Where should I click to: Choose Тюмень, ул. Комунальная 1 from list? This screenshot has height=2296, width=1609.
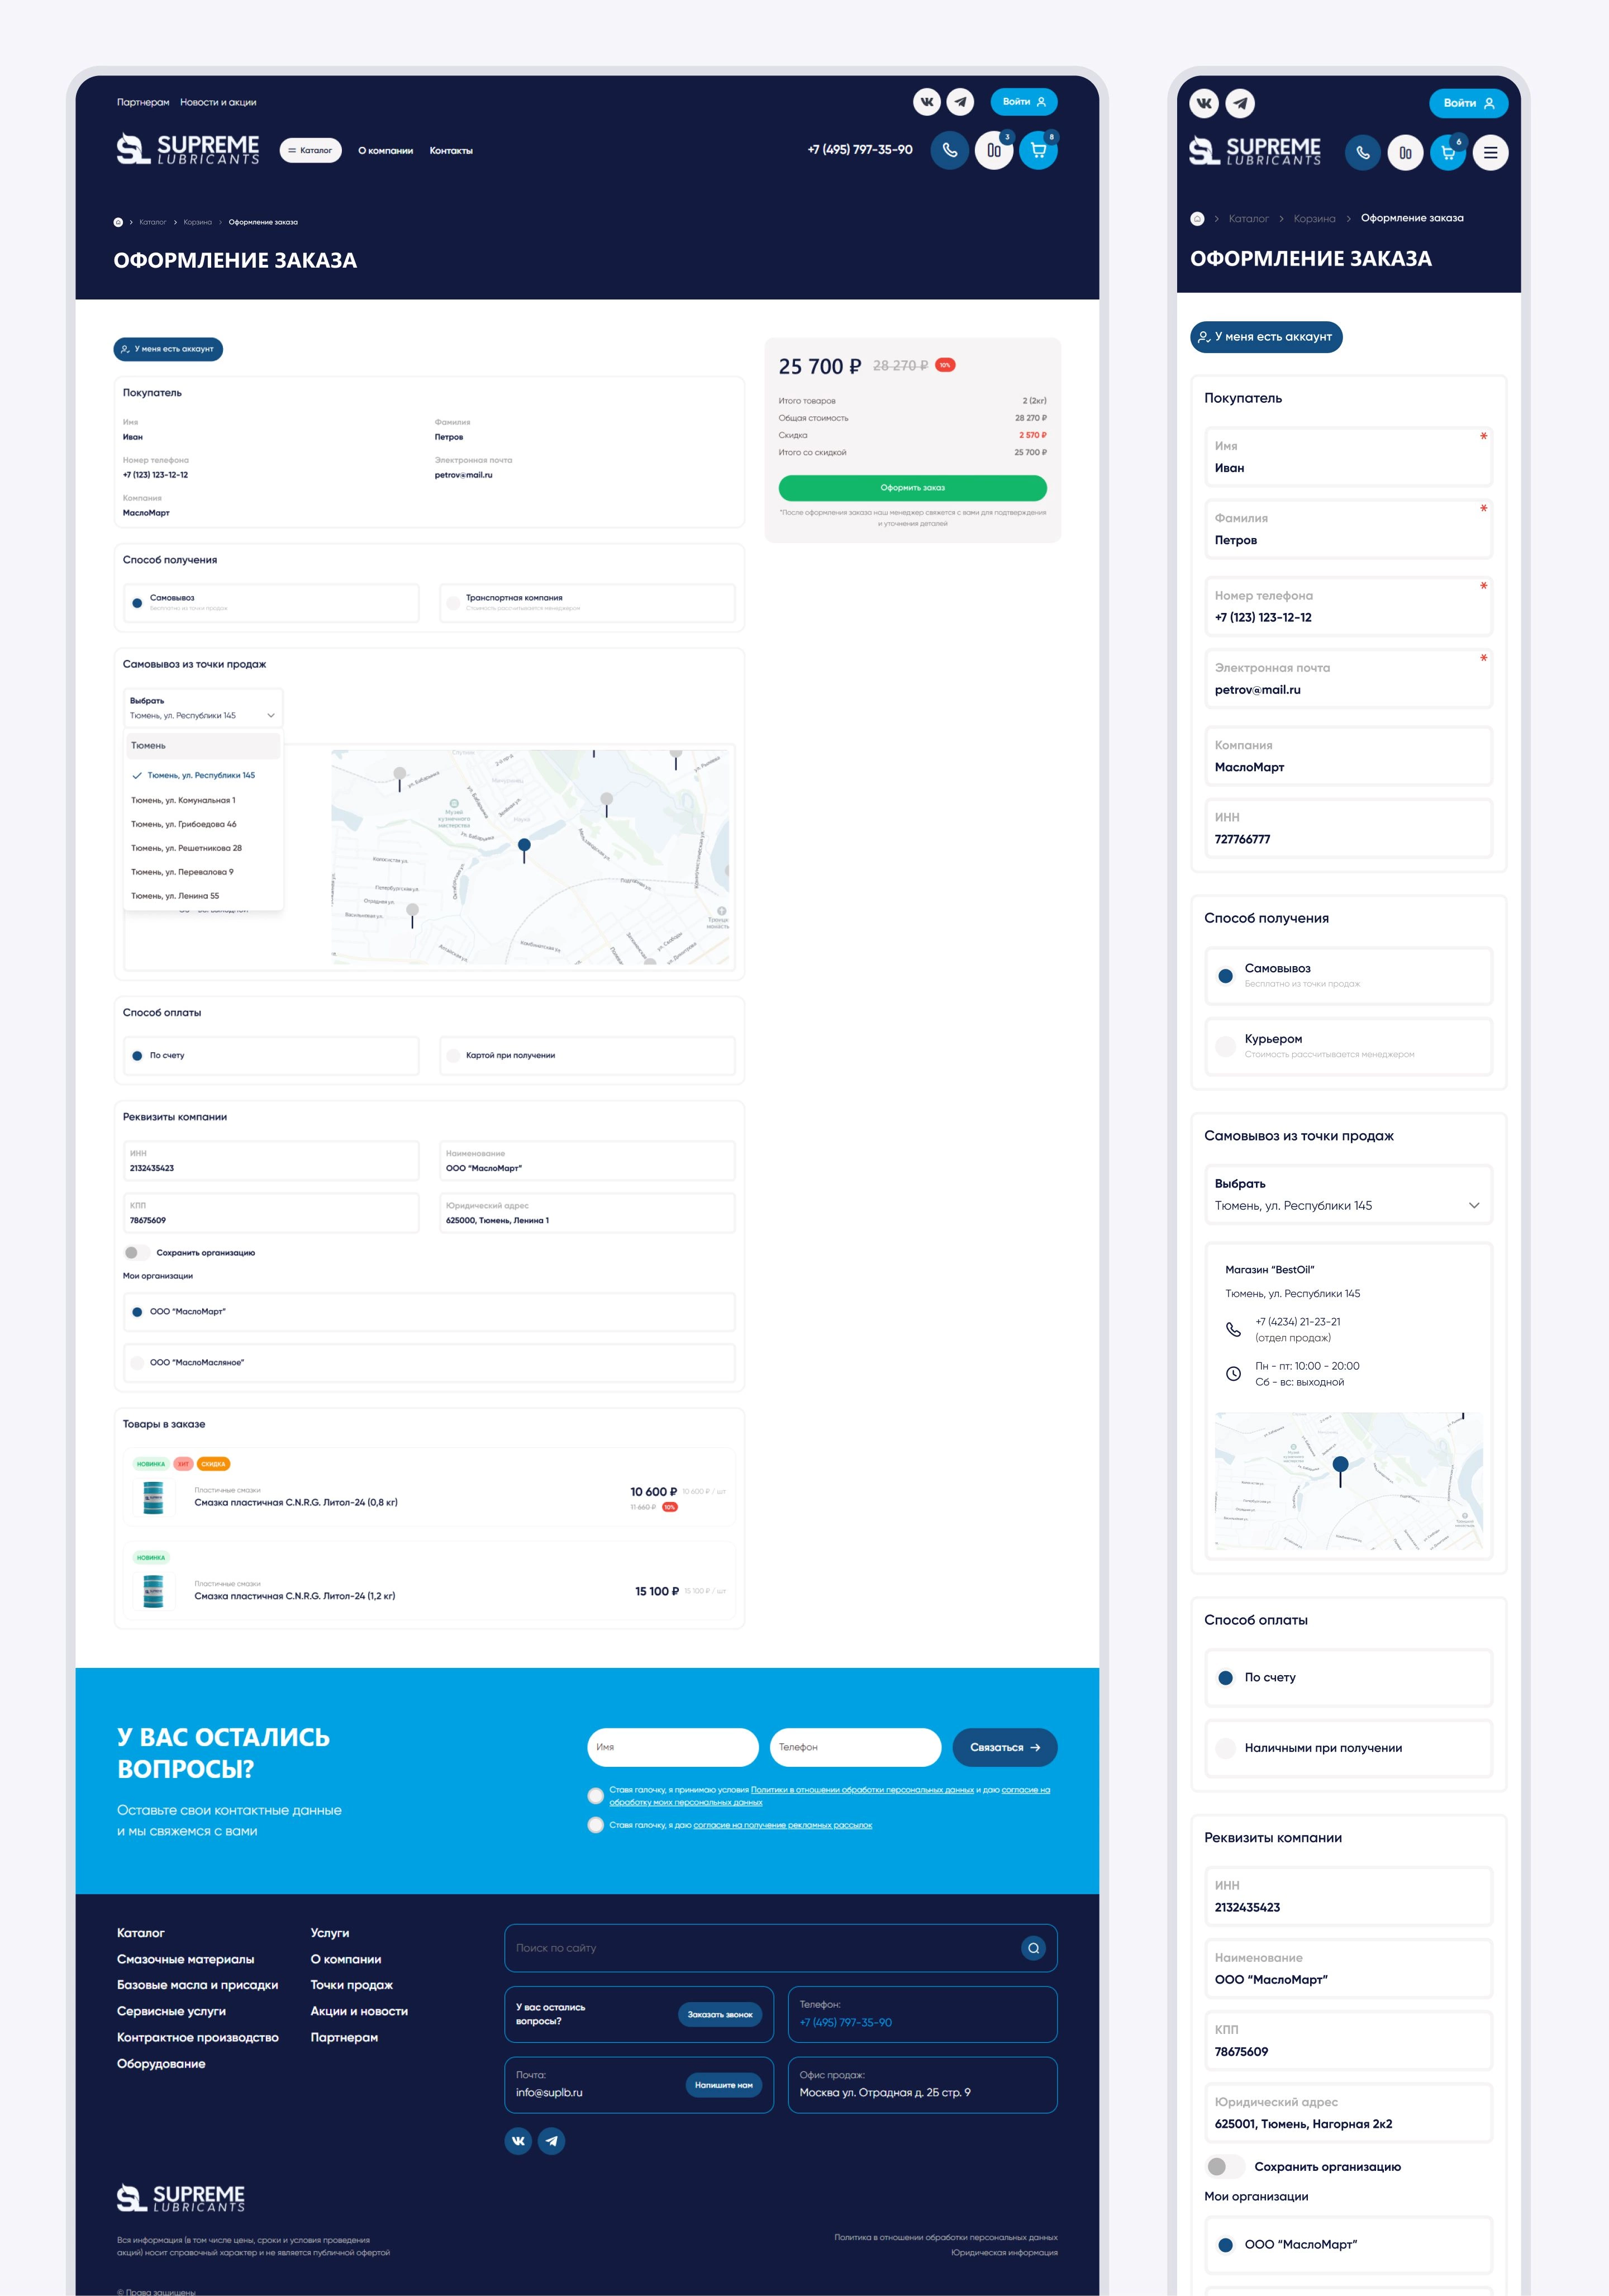click(x=183, y=800)
